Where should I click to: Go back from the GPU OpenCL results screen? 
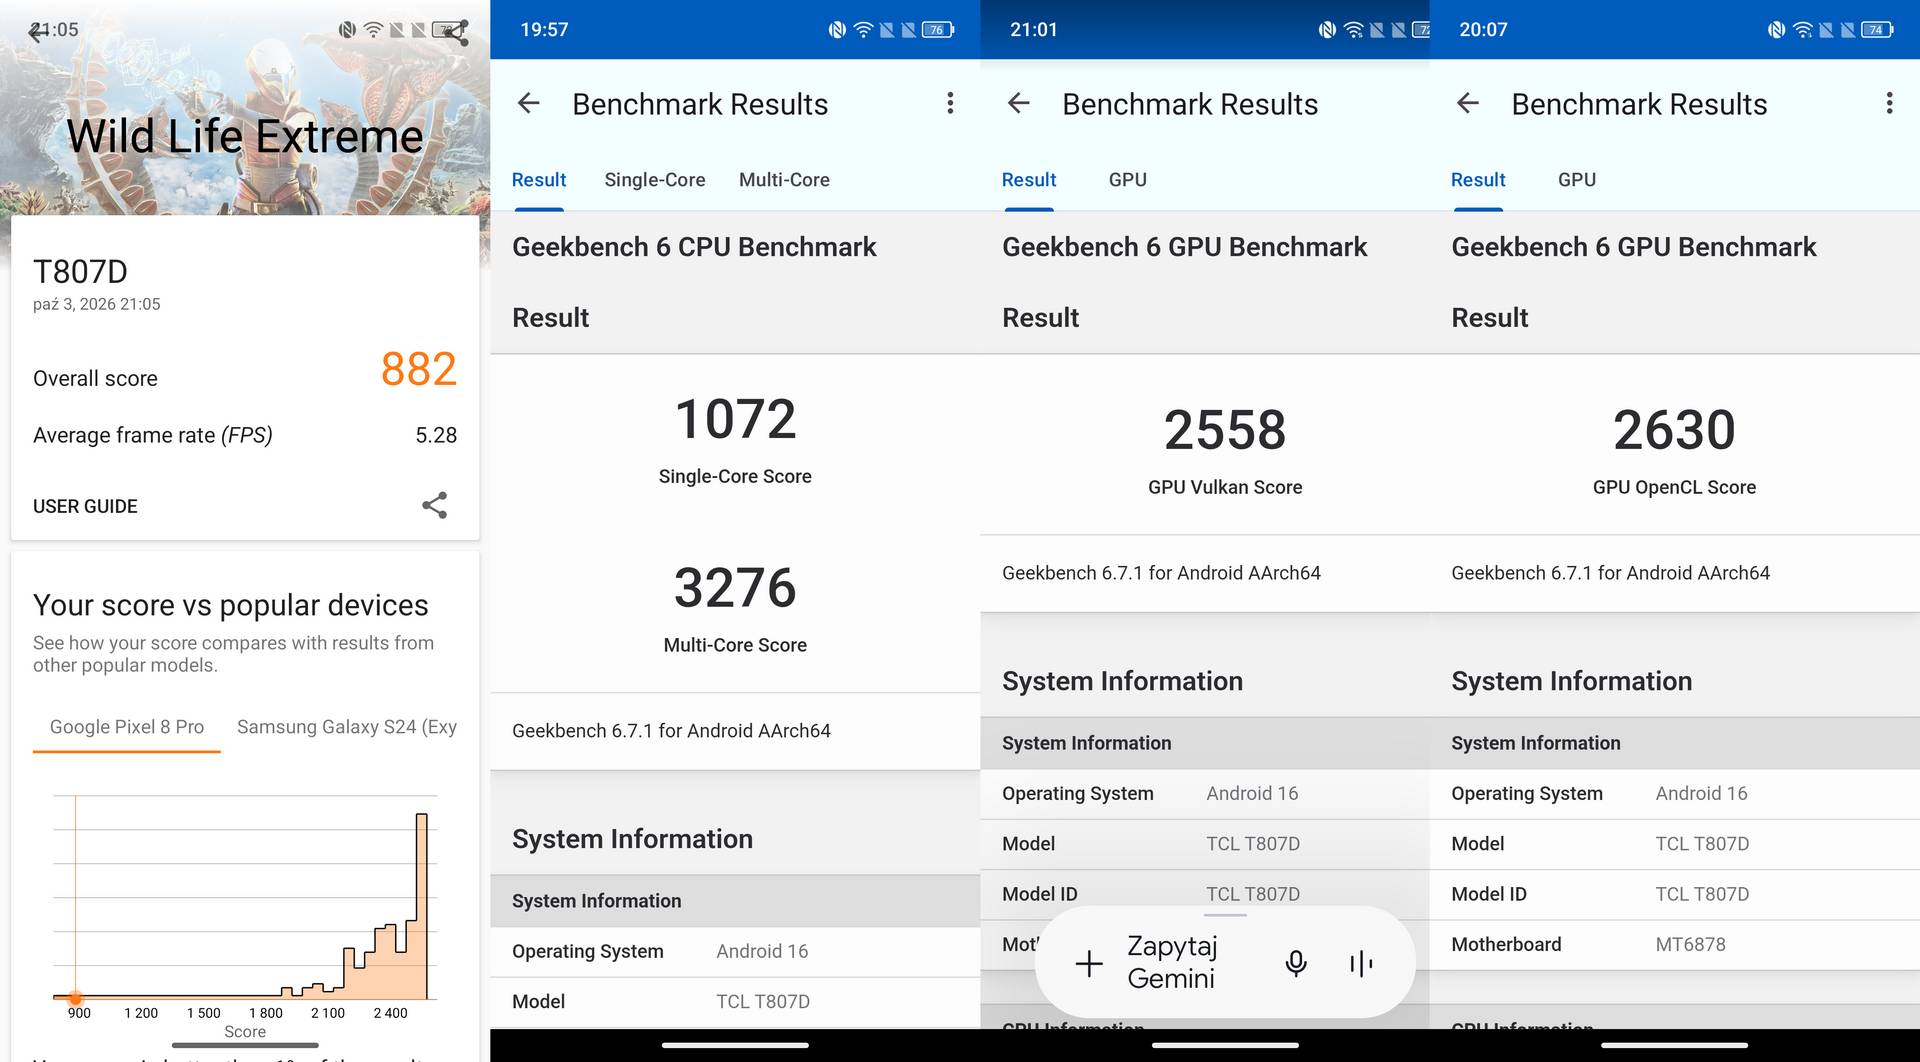[x=1467, y=103]
